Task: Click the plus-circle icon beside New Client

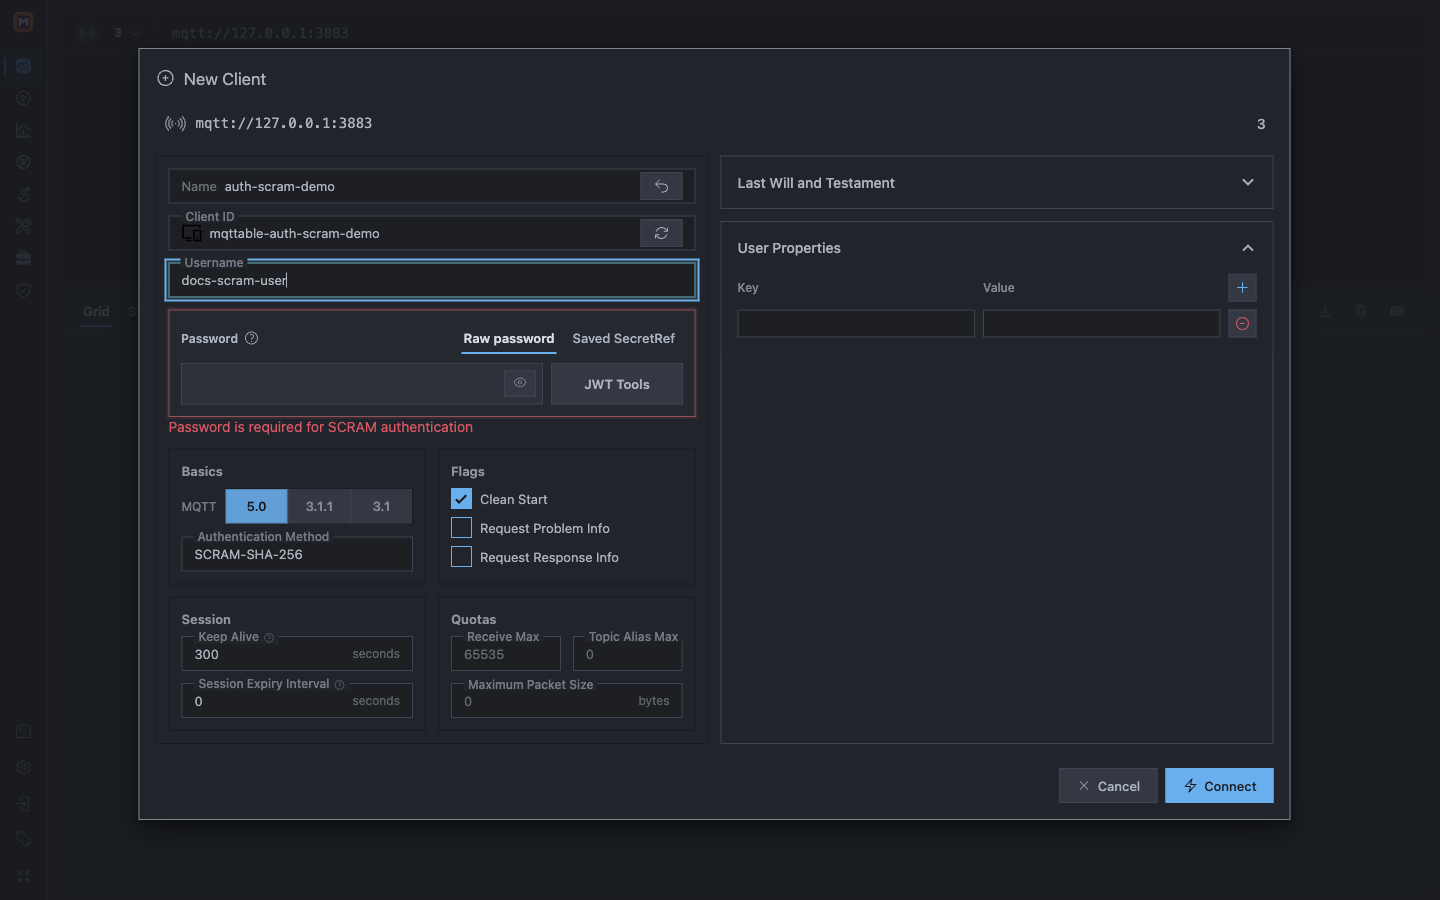Action: click(x=166, y=78)
